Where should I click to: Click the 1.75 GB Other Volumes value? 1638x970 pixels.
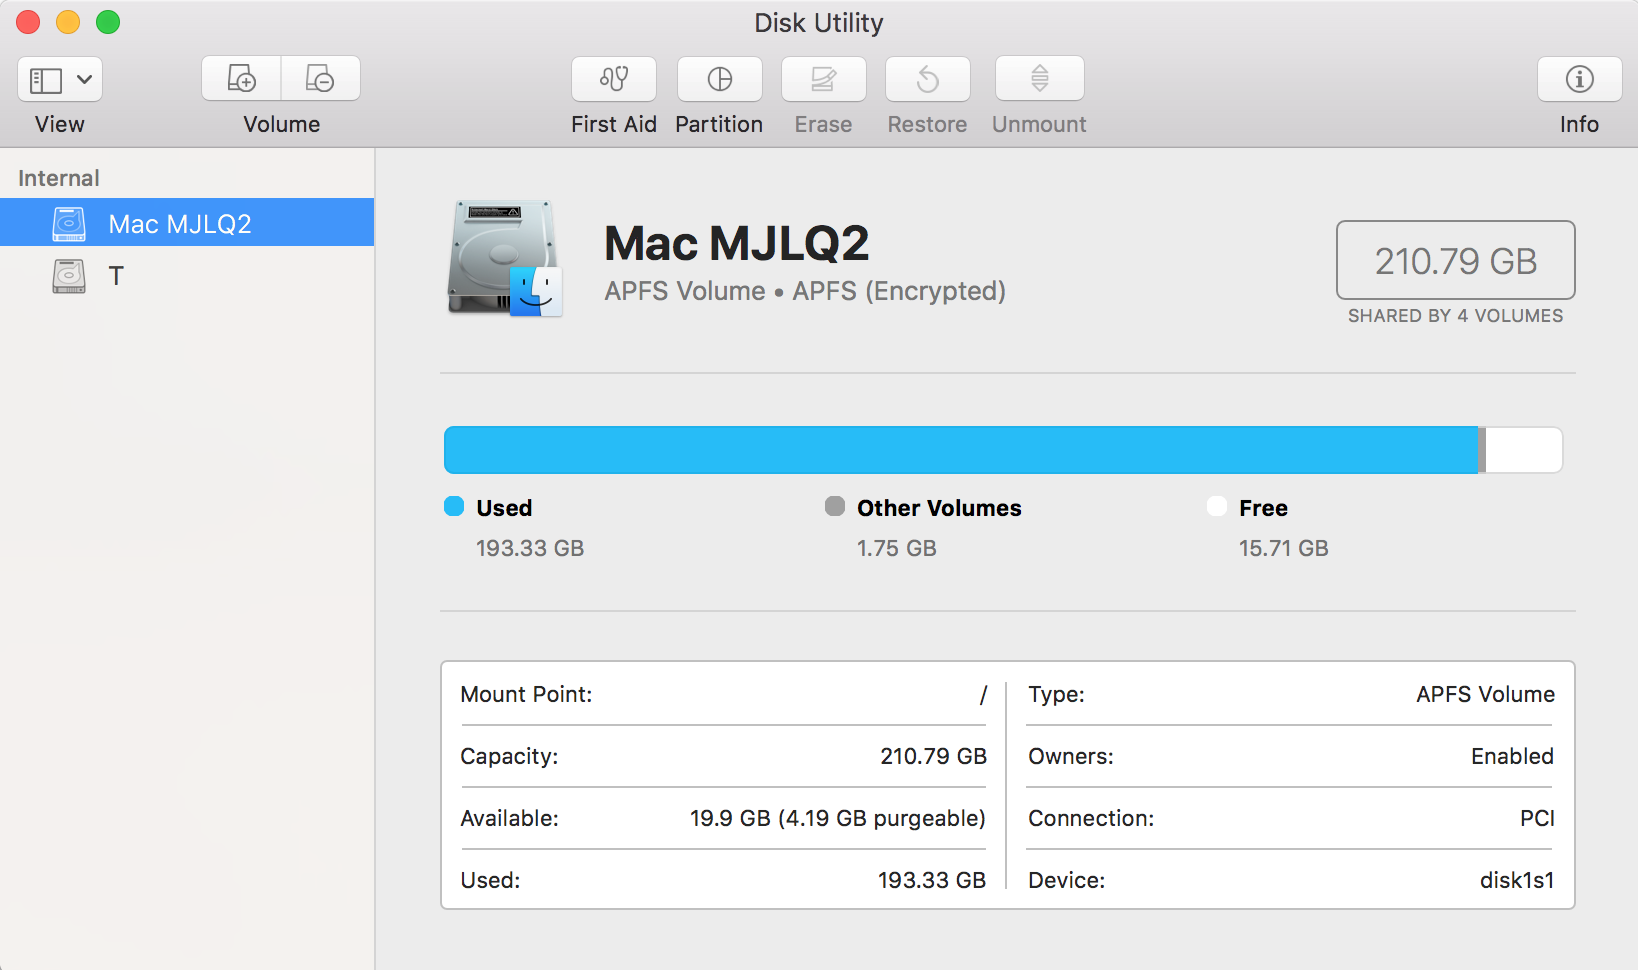tap(897, 548)
